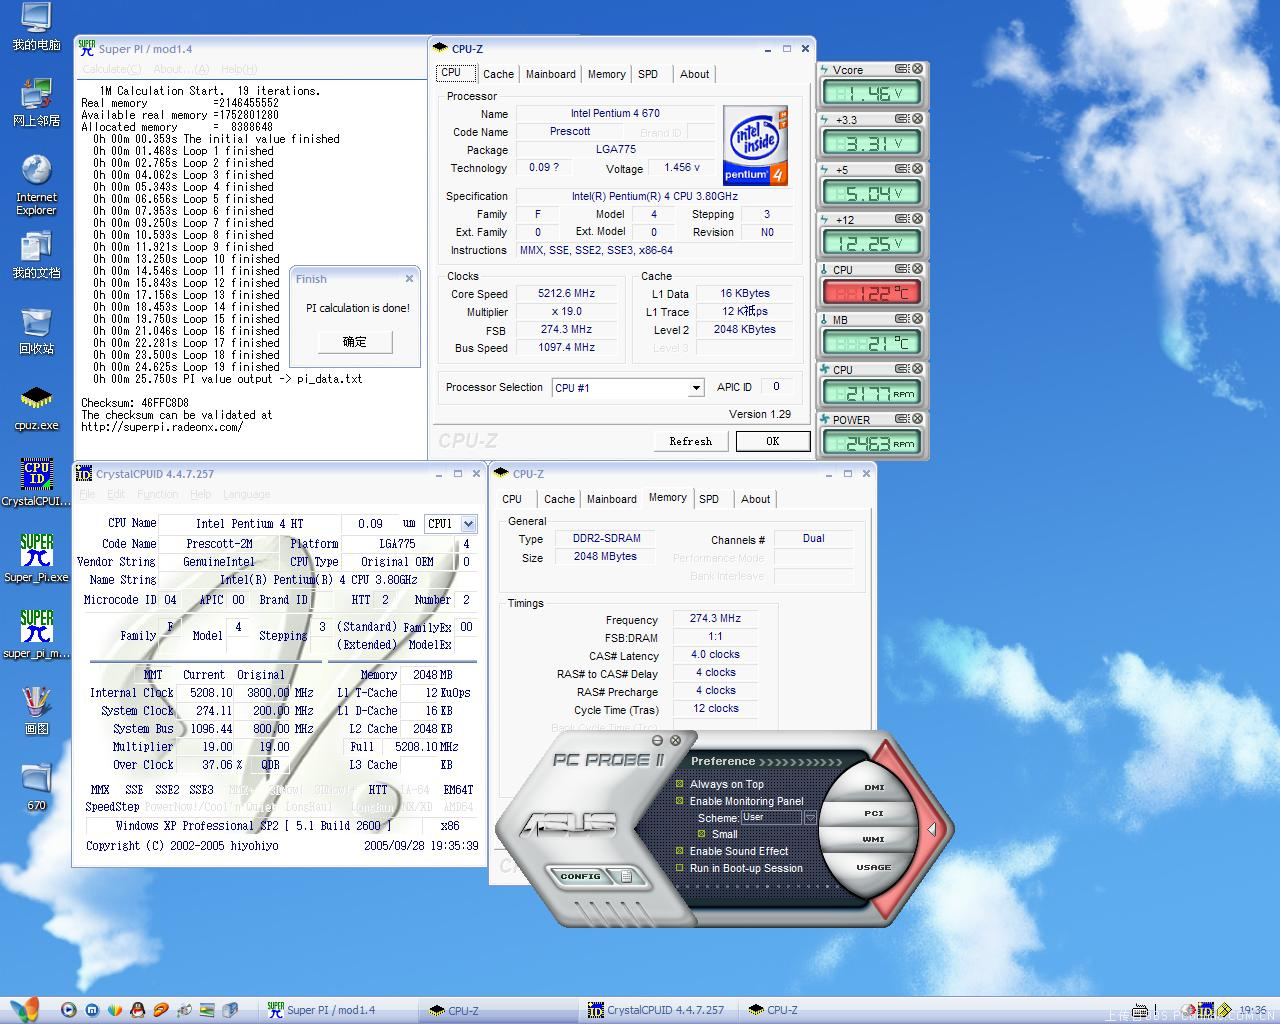
Task: Switch to CPU tab in lower CPU-Z
Action: [x=512, y=499]
